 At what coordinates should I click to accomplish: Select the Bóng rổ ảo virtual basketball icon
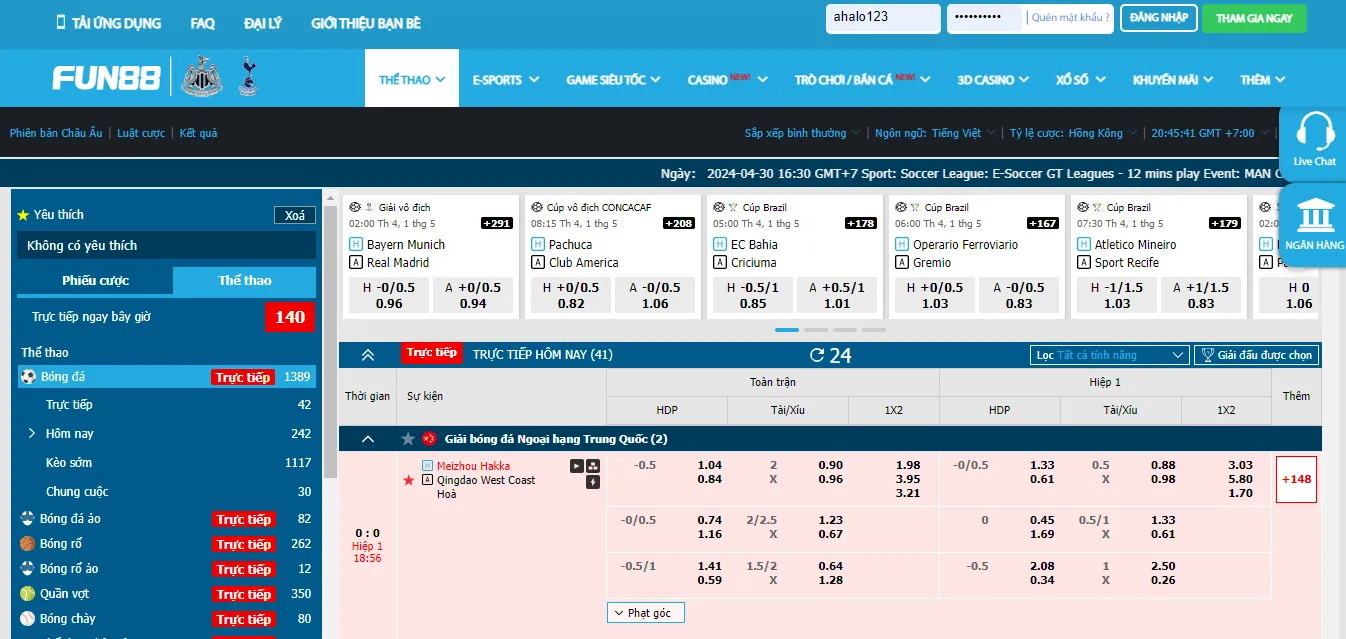[28, 569]
